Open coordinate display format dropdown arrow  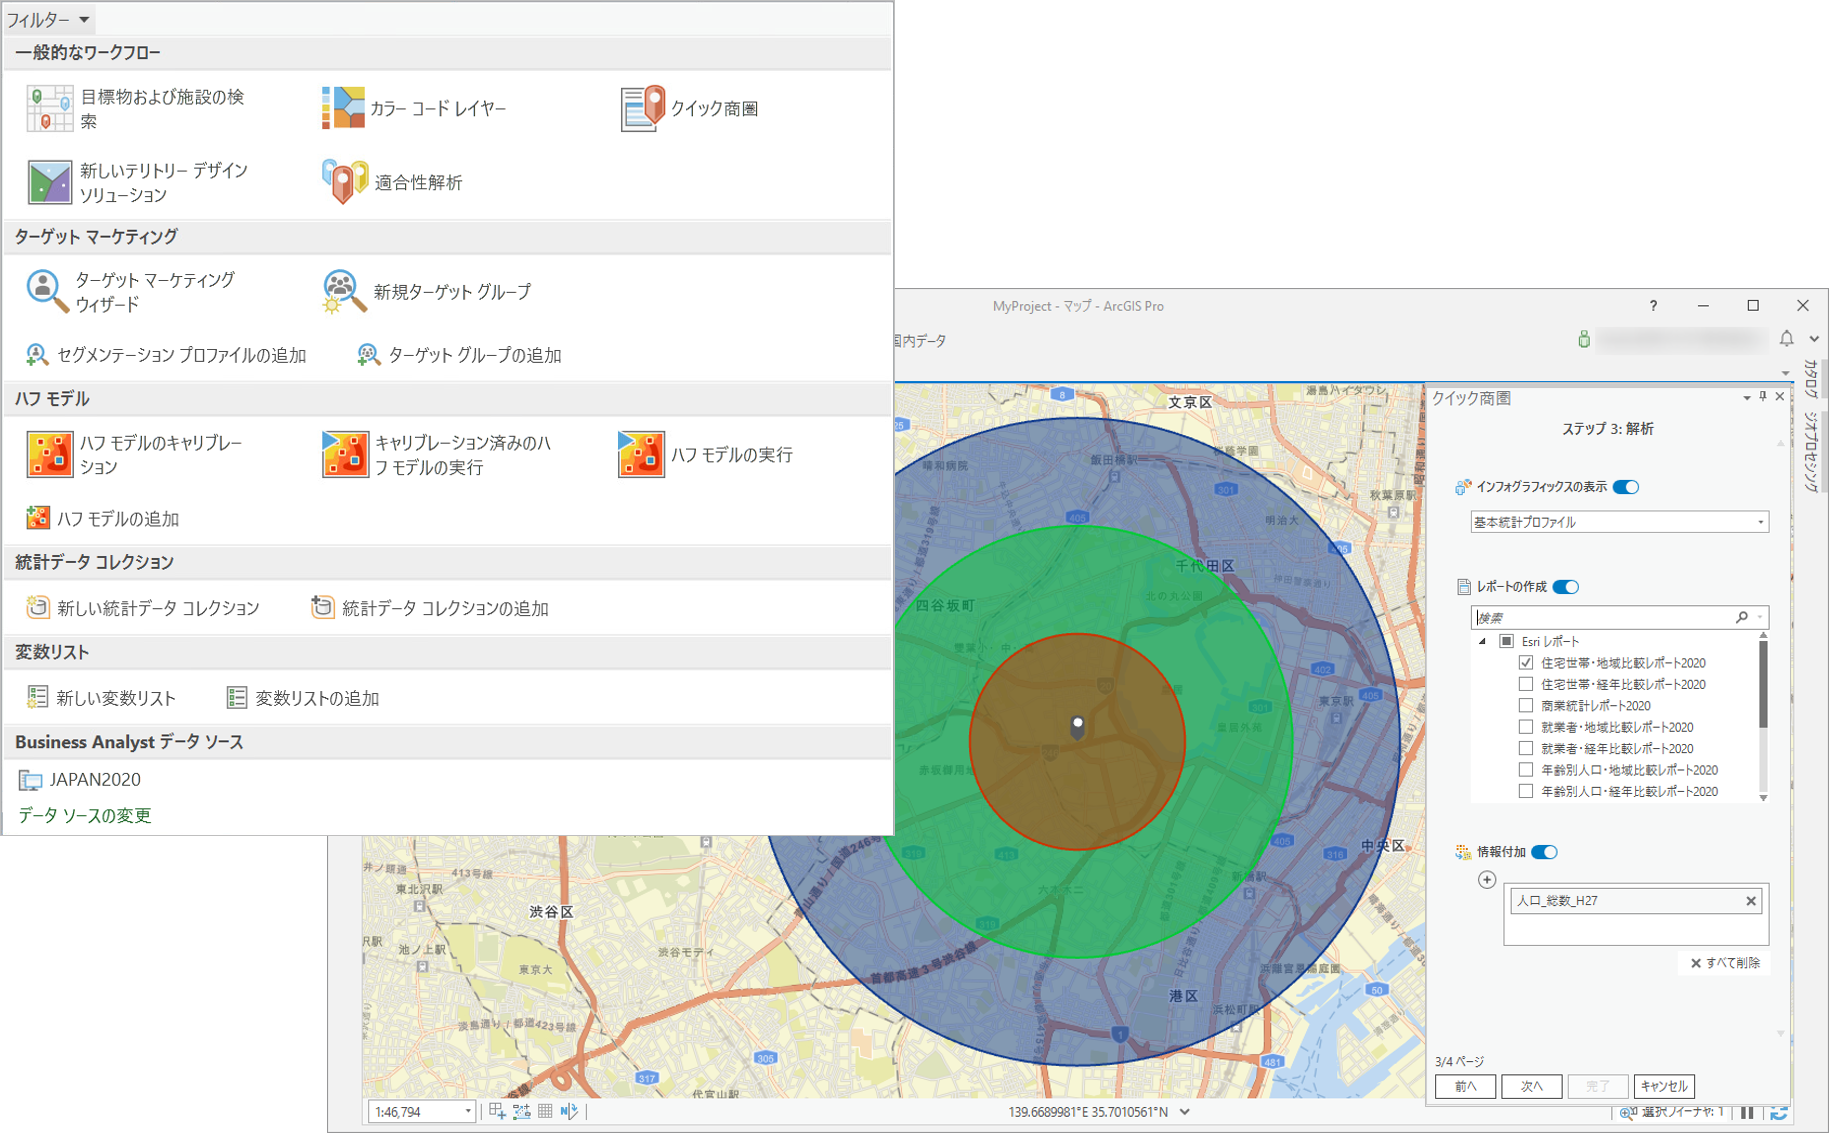pos(1185,1112)
